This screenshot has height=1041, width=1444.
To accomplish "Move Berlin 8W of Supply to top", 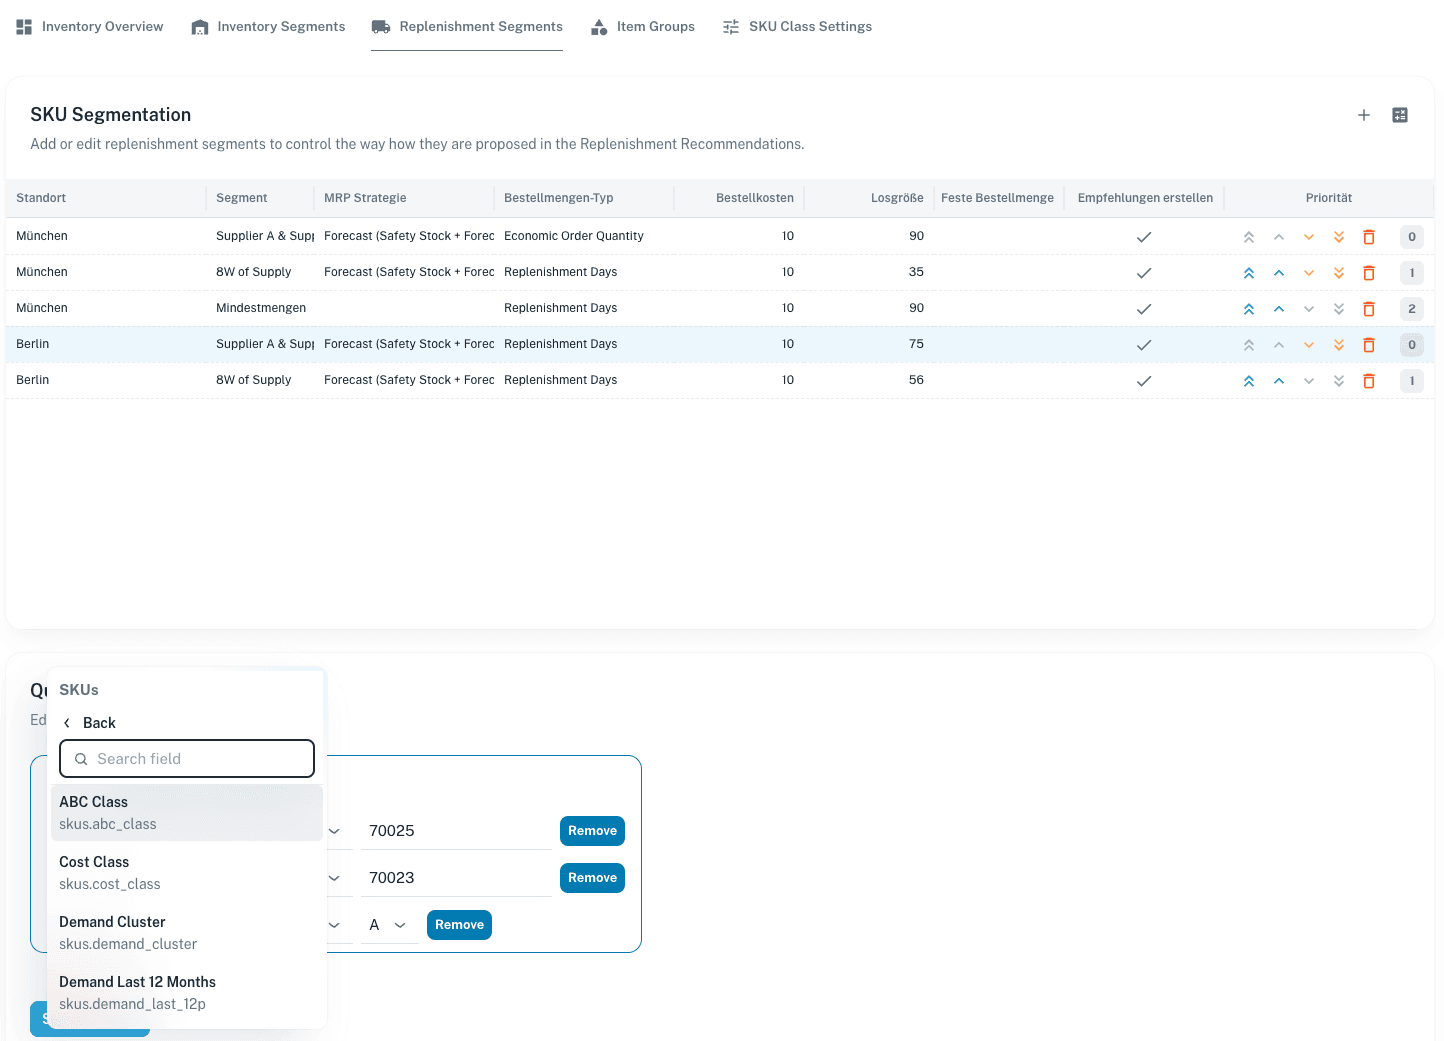I will pyautogui.click(x=1249, y=381).
